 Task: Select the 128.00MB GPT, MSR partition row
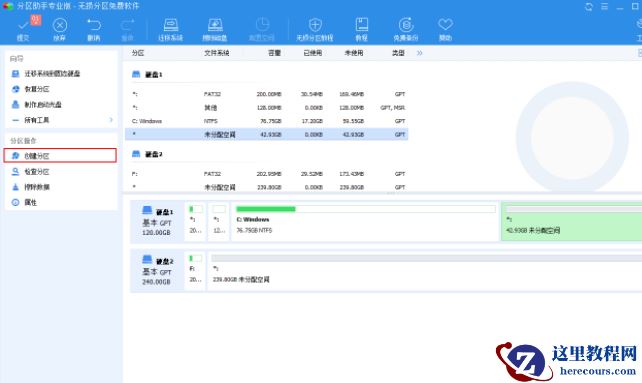pos(267,107)
